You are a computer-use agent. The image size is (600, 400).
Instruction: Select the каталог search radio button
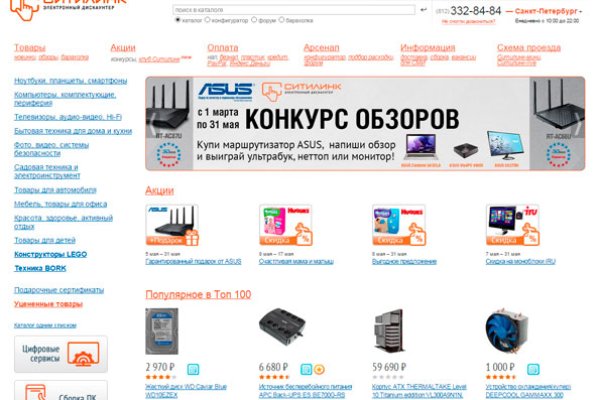tap(178, 20)
